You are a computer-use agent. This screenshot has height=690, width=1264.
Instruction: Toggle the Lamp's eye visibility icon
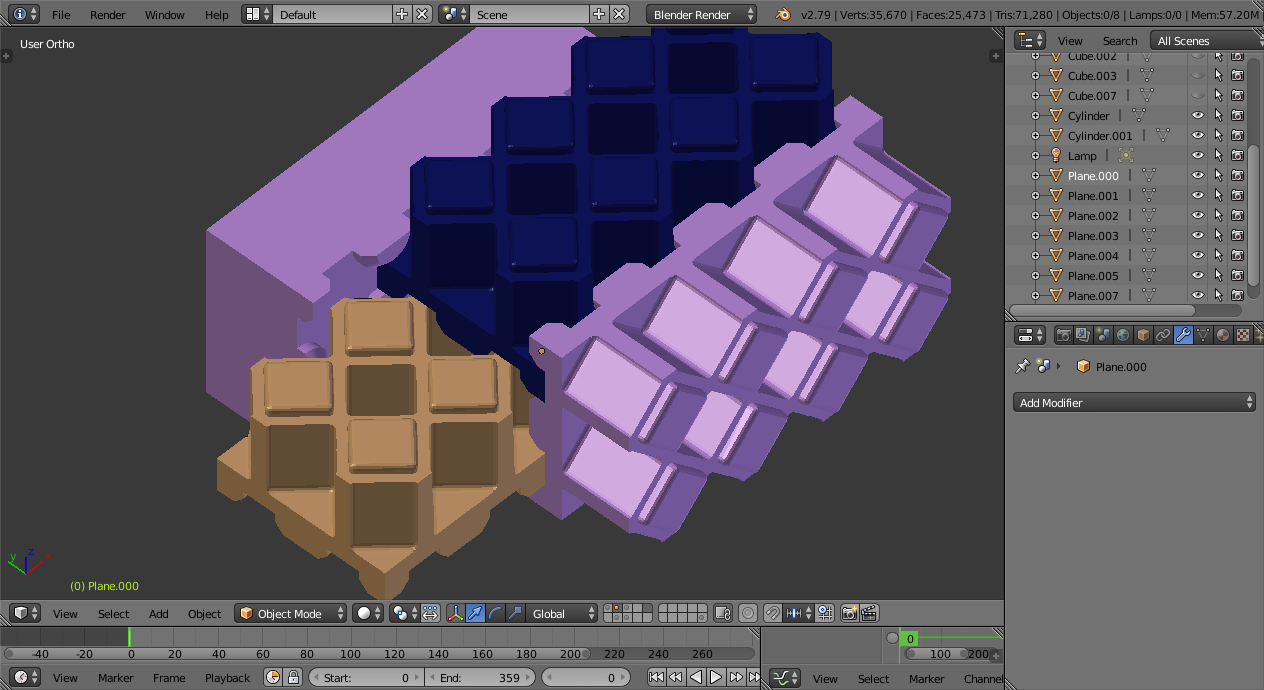pos(1198,155)
